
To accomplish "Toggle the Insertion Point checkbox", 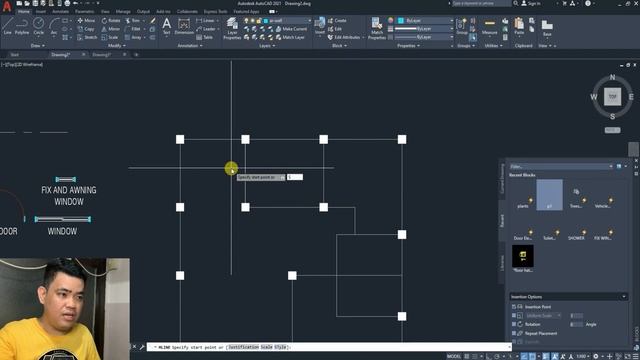I will click(x=514, y=307).
